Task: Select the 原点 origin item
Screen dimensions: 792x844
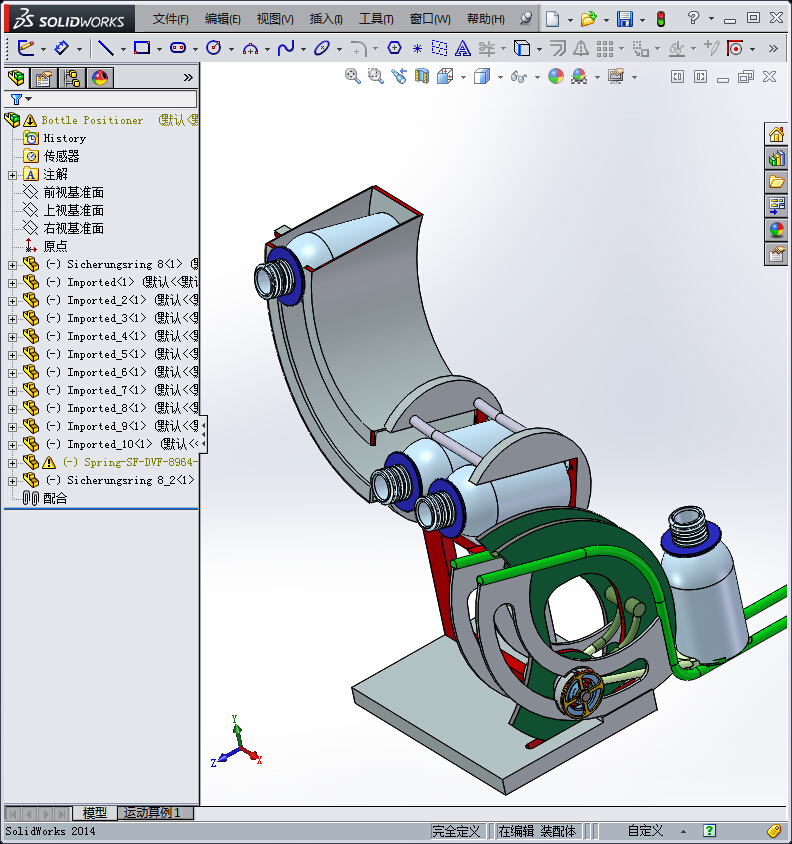Action: coord(55,247)
